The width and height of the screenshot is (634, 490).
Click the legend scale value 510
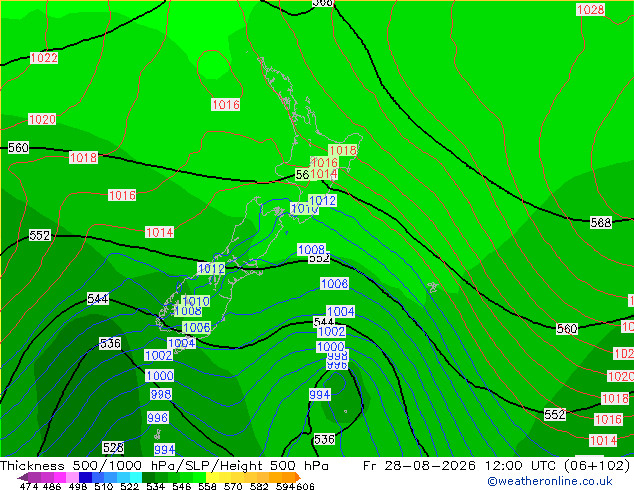click(x=104, y=486)
